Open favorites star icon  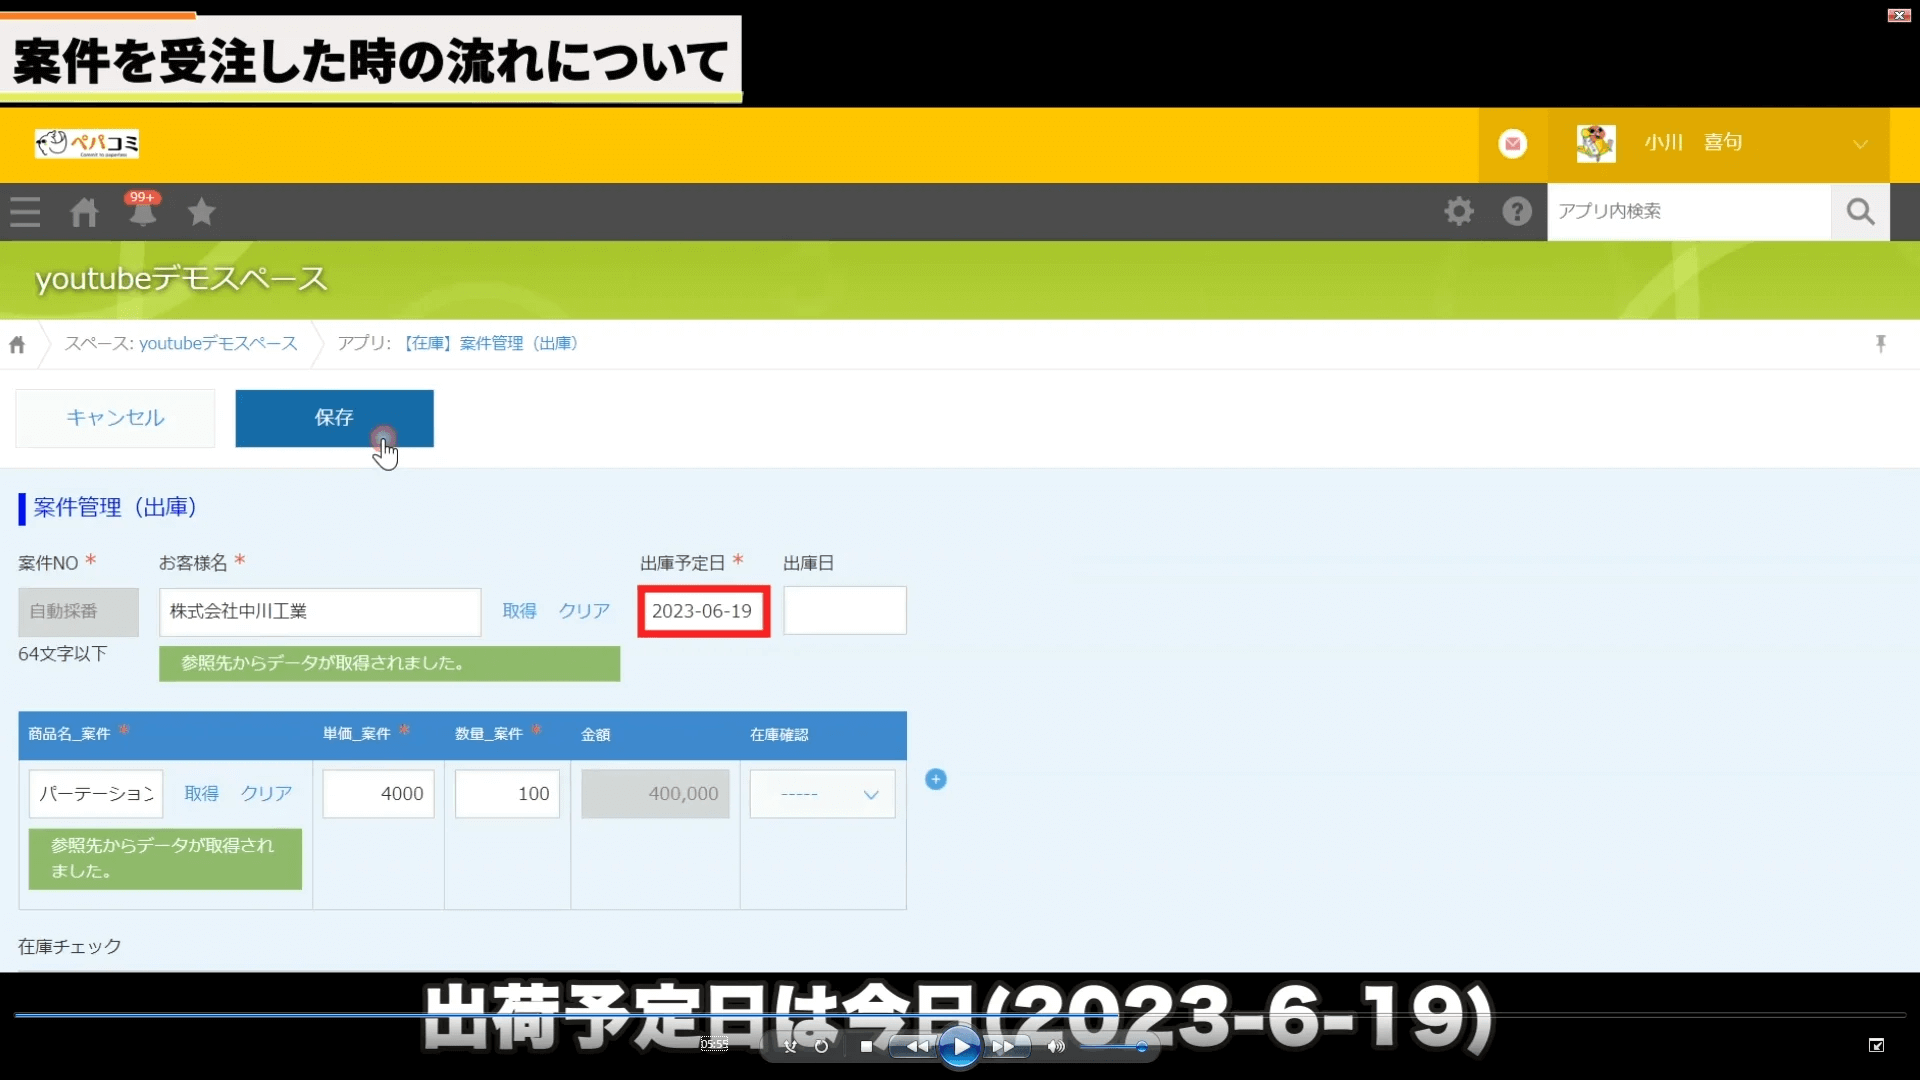(x=201, y=212)
